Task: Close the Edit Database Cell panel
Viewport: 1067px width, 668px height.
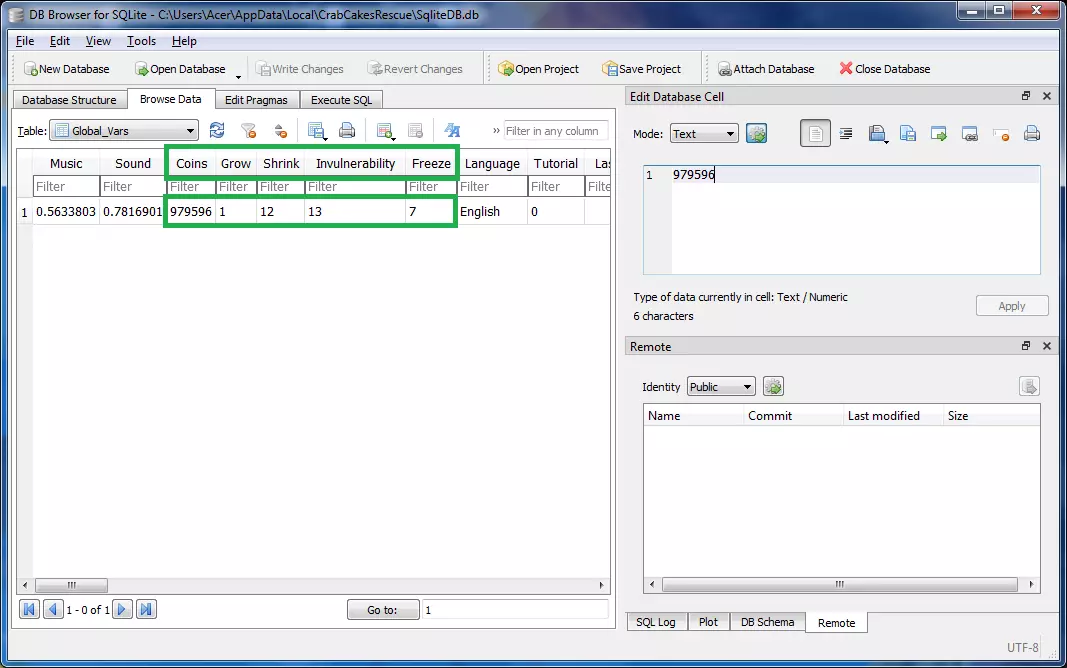Action: click(1047, 96)
